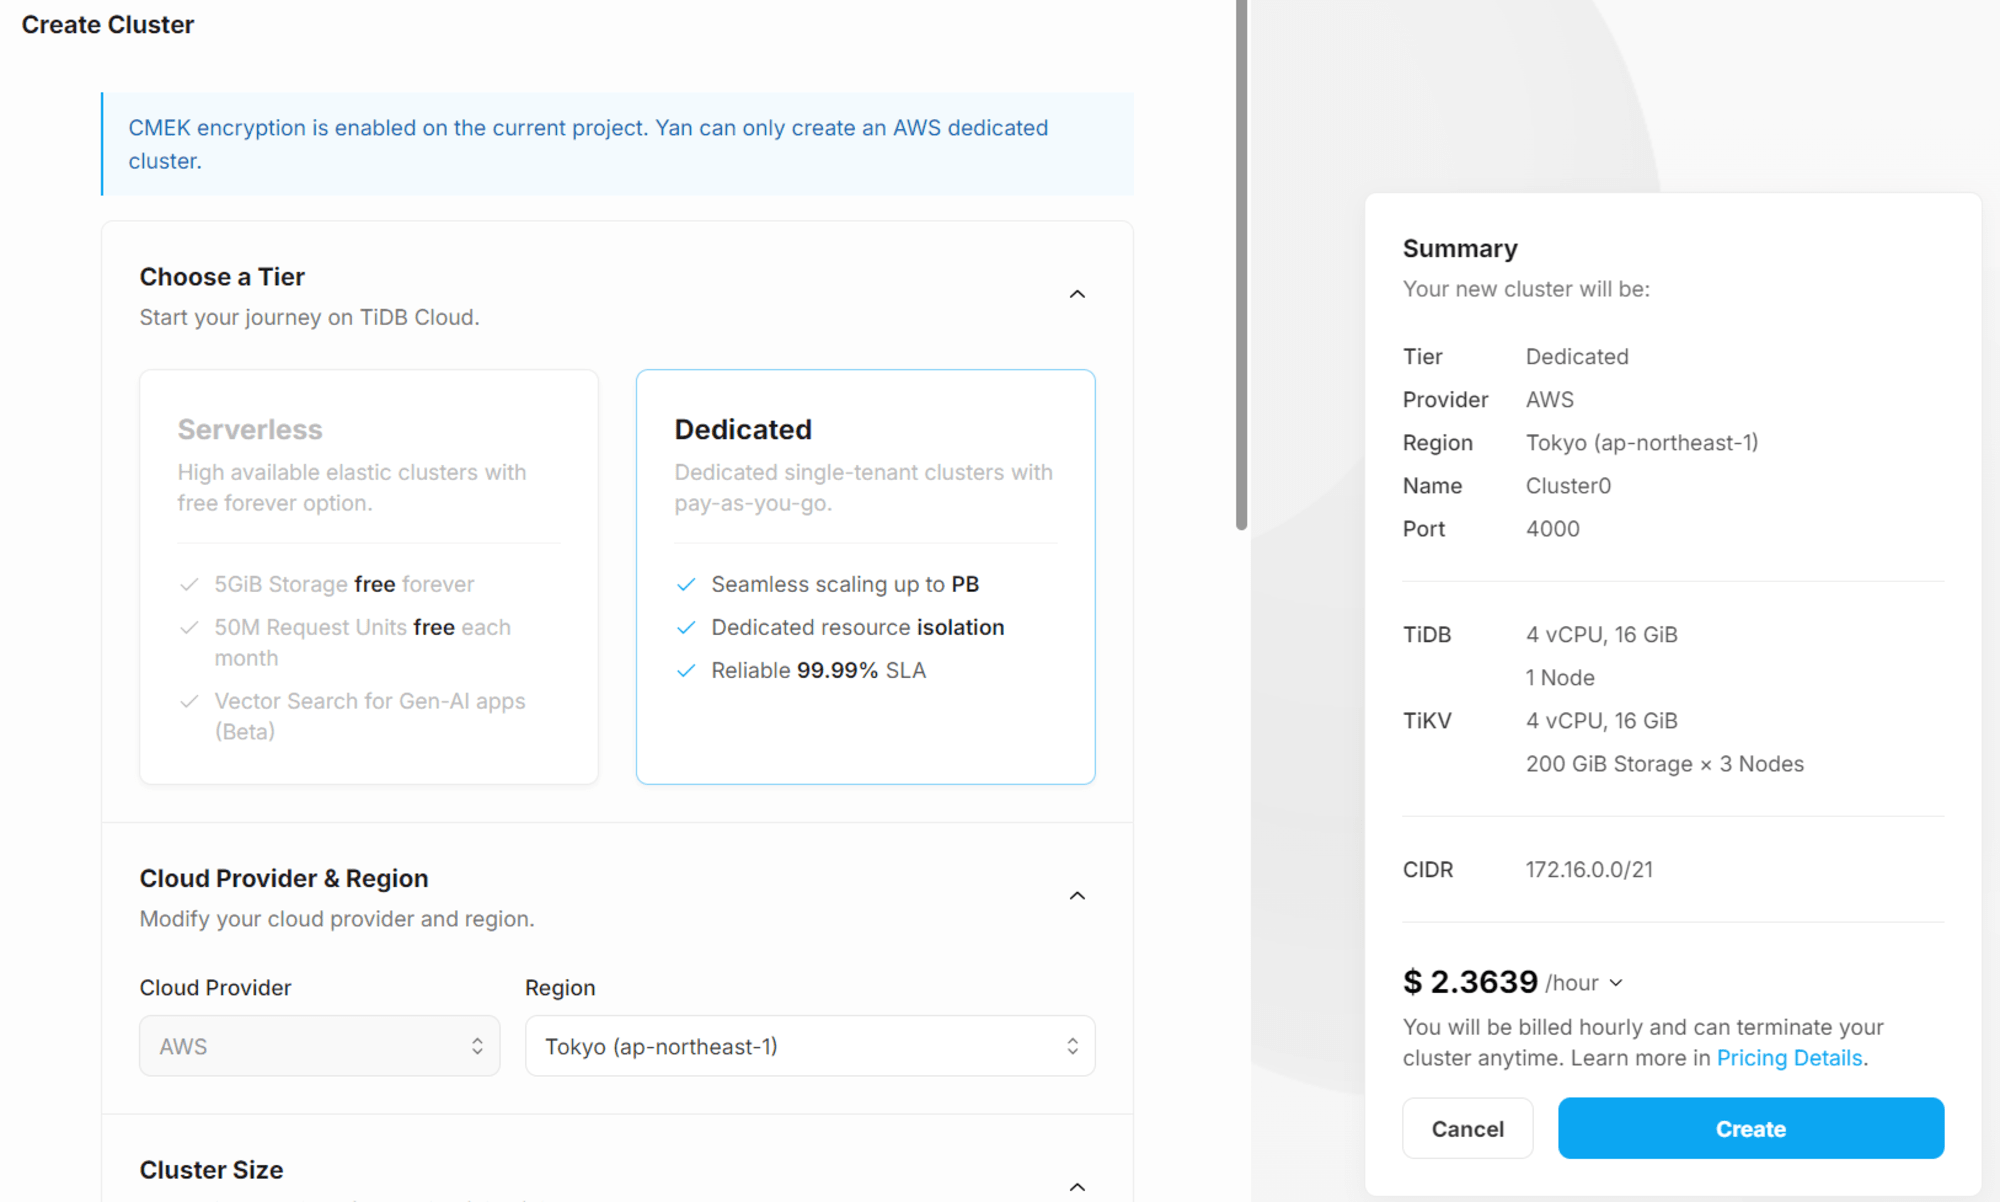Screen dimensions: 2000x1202
Task: Click the page vertical scrollbar
Action: point(1241,265)
